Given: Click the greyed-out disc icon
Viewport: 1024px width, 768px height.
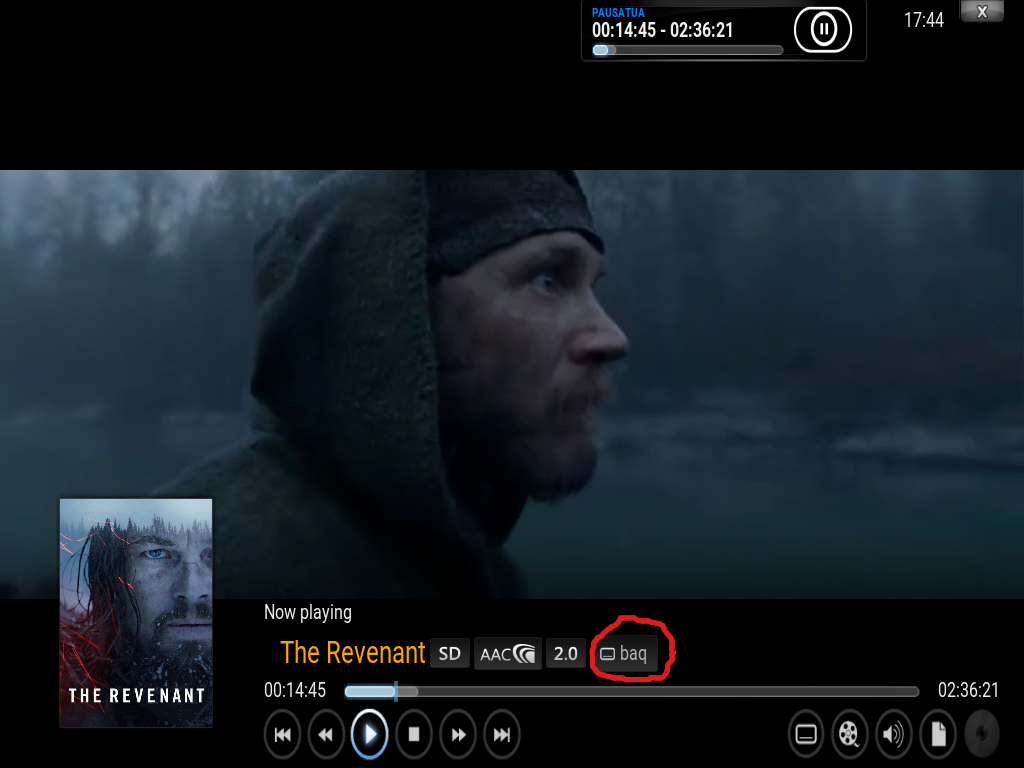Looking at the screenshot, I should tap(982, 735).
